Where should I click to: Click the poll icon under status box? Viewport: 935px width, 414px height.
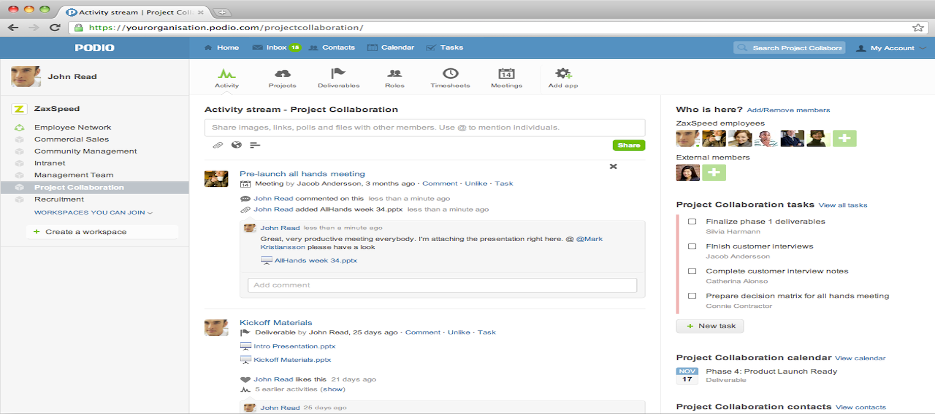click(255, 145)
